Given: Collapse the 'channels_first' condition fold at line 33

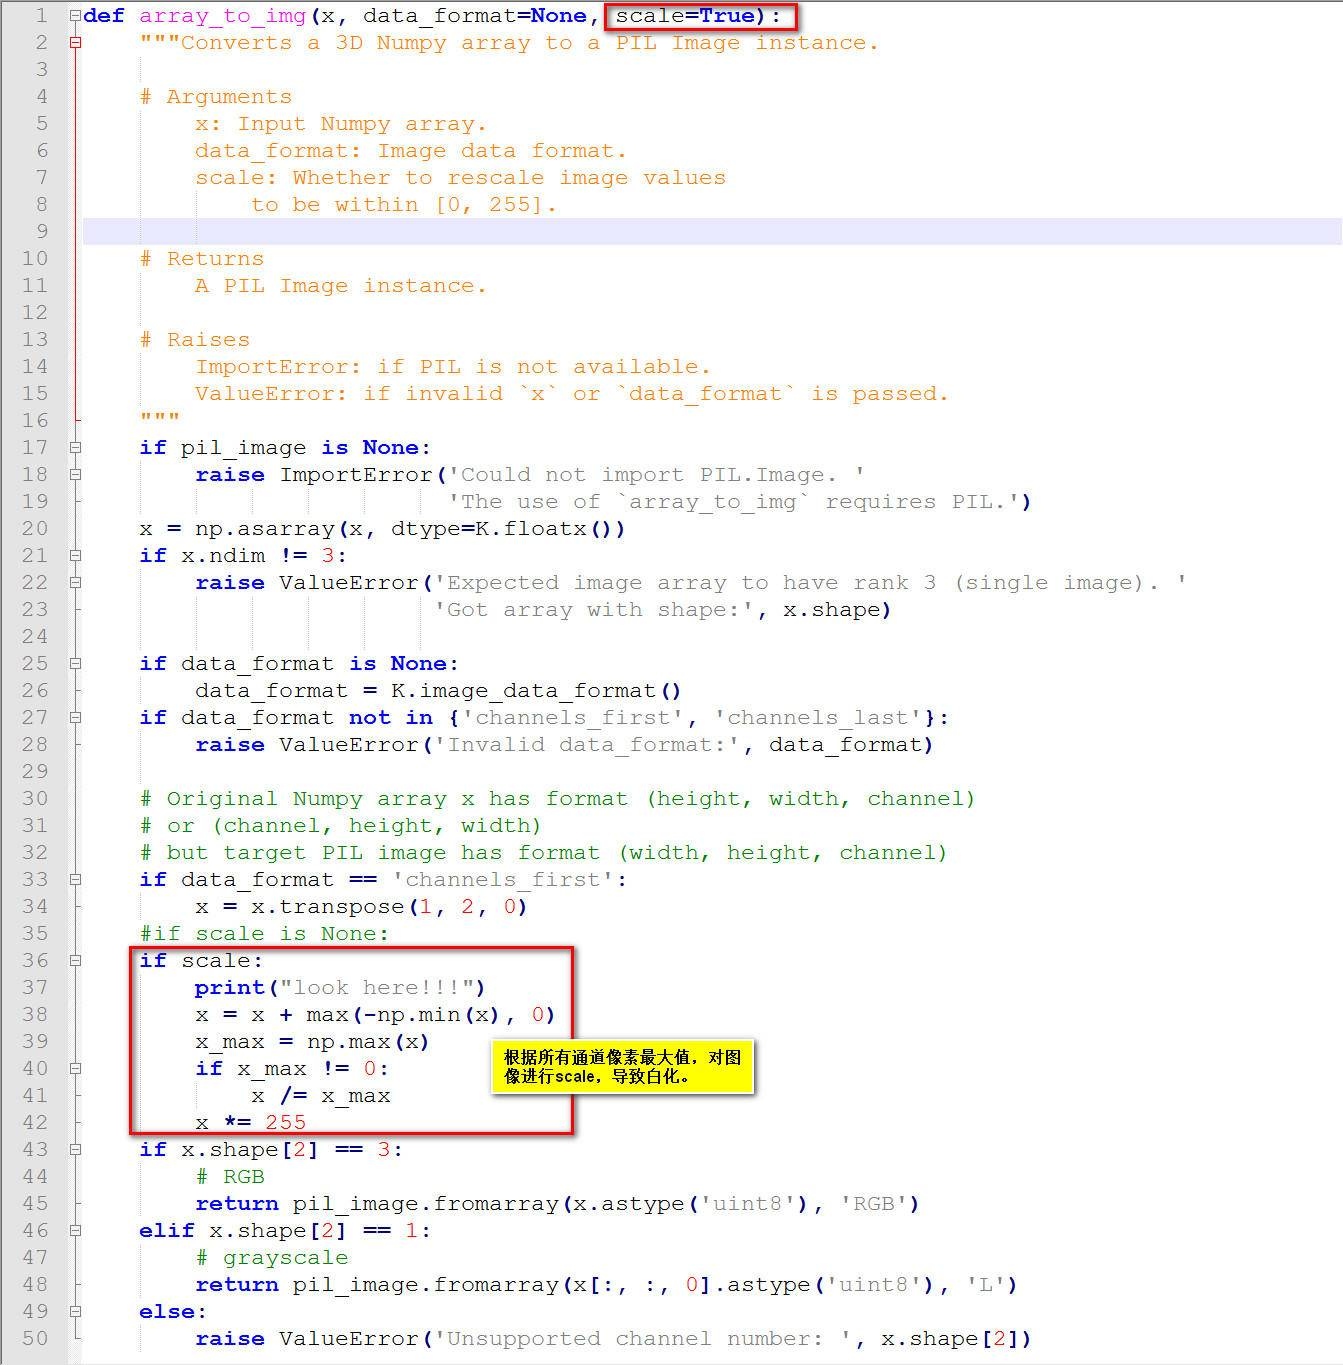Looking at the screenshot, I should (75, 880).
